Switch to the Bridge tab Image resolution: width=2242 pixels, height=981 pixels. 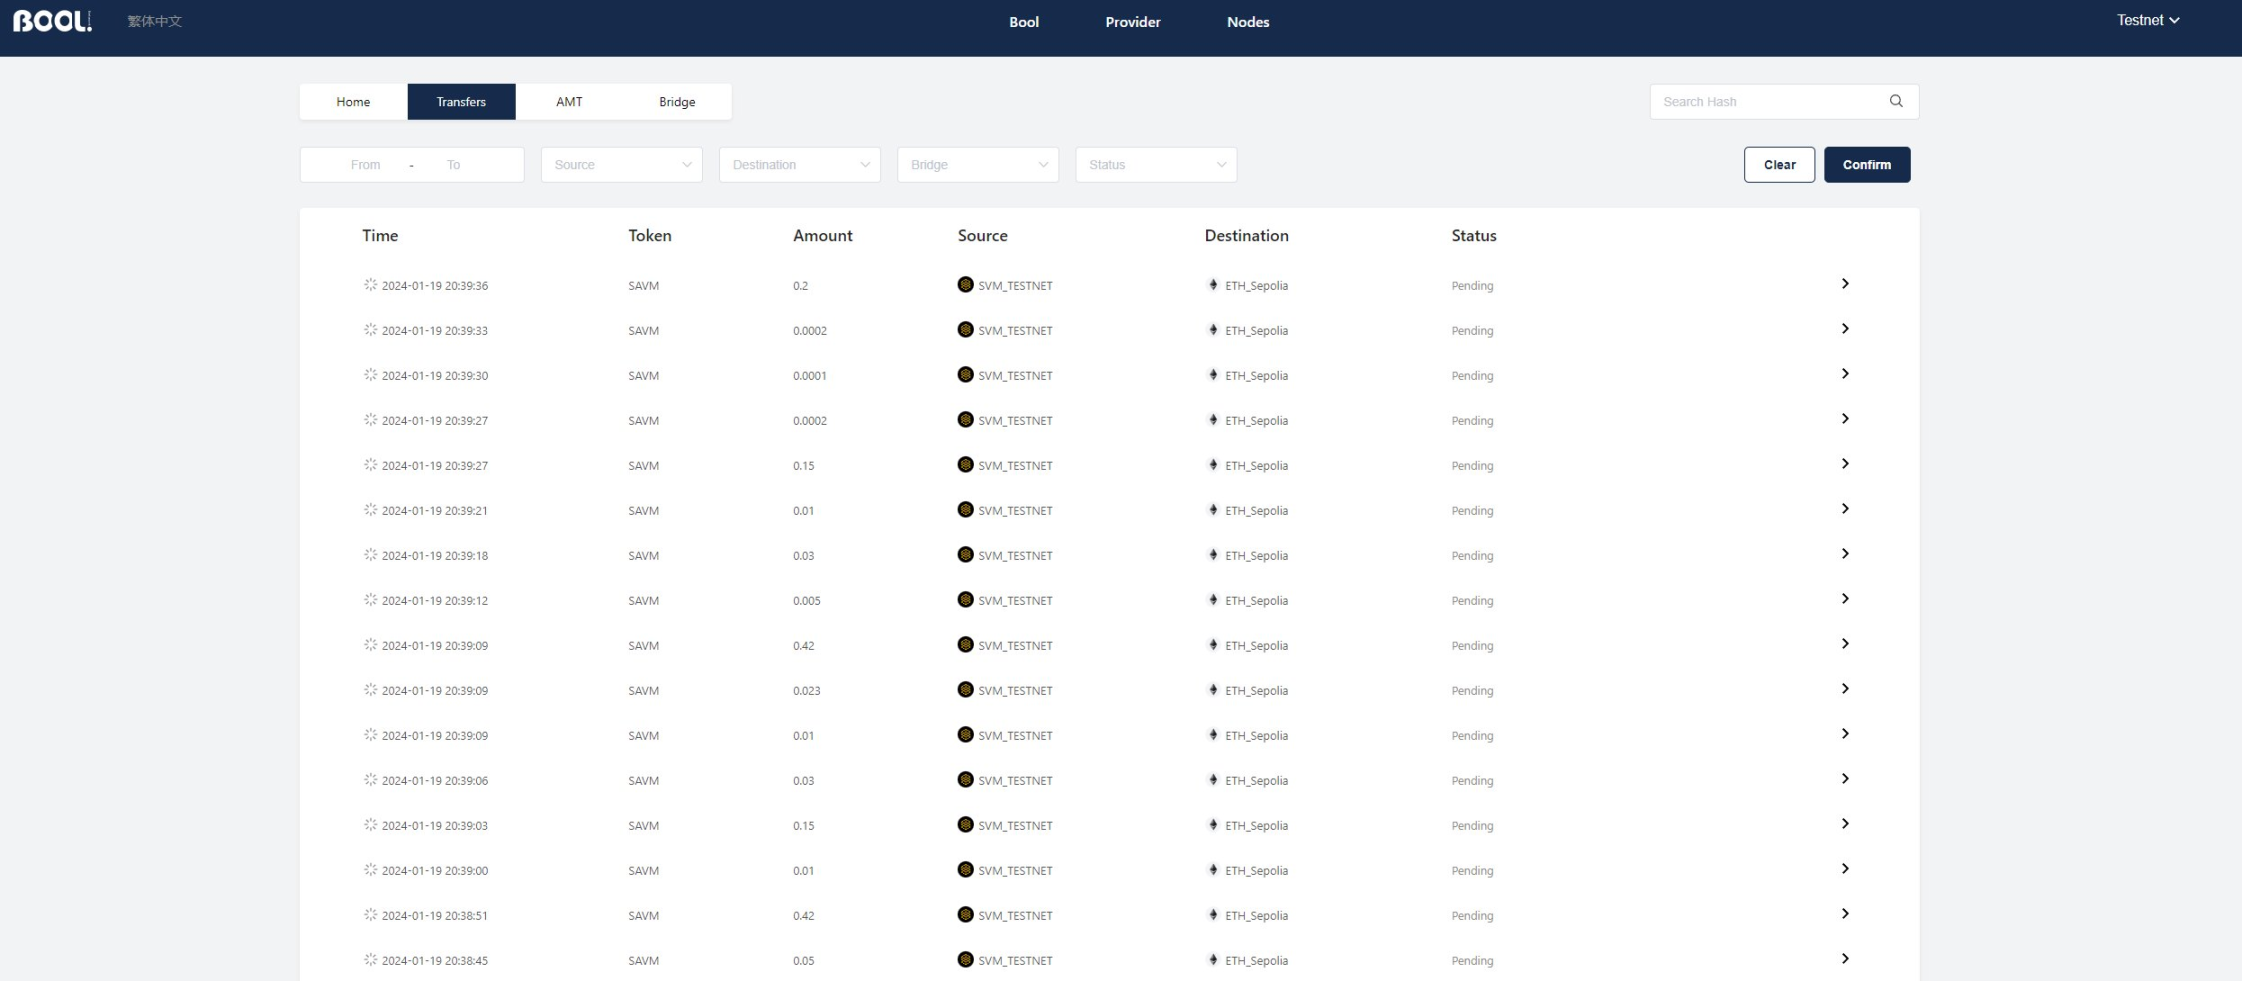(x=677, y=102)
